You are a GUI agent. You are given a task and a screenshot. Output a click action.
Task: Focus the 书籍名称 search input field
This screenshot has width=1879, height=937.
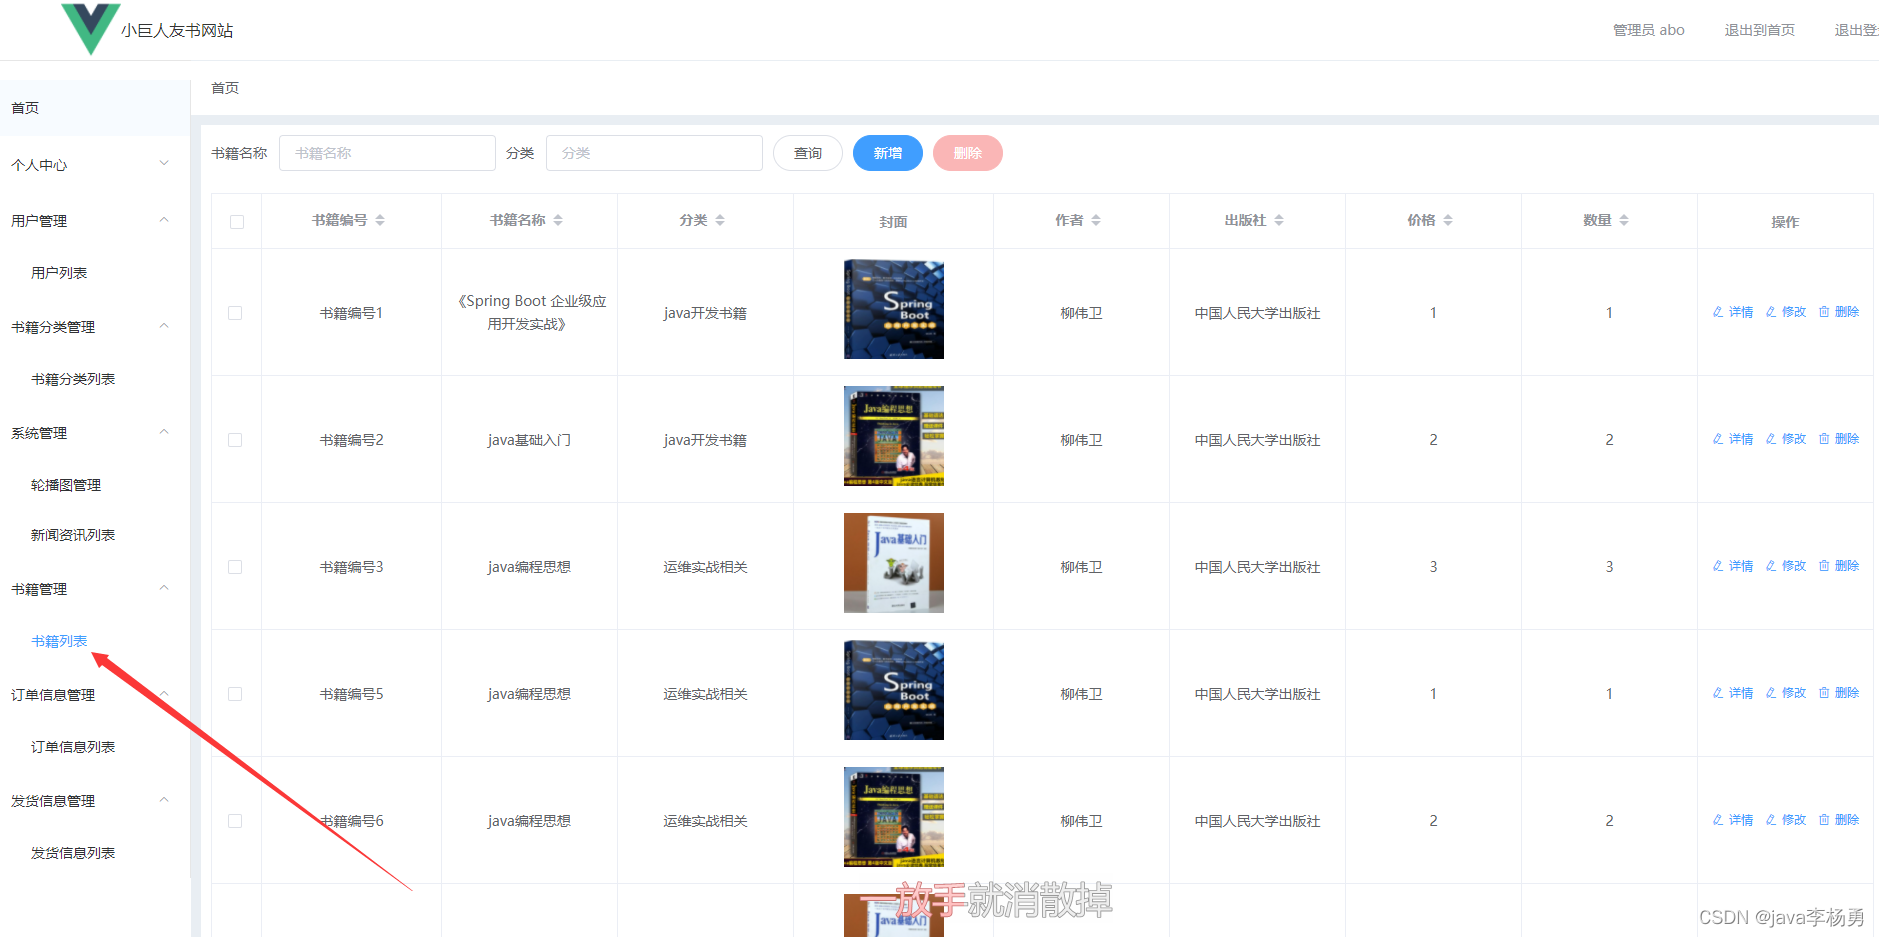click(x=387, y=153)
